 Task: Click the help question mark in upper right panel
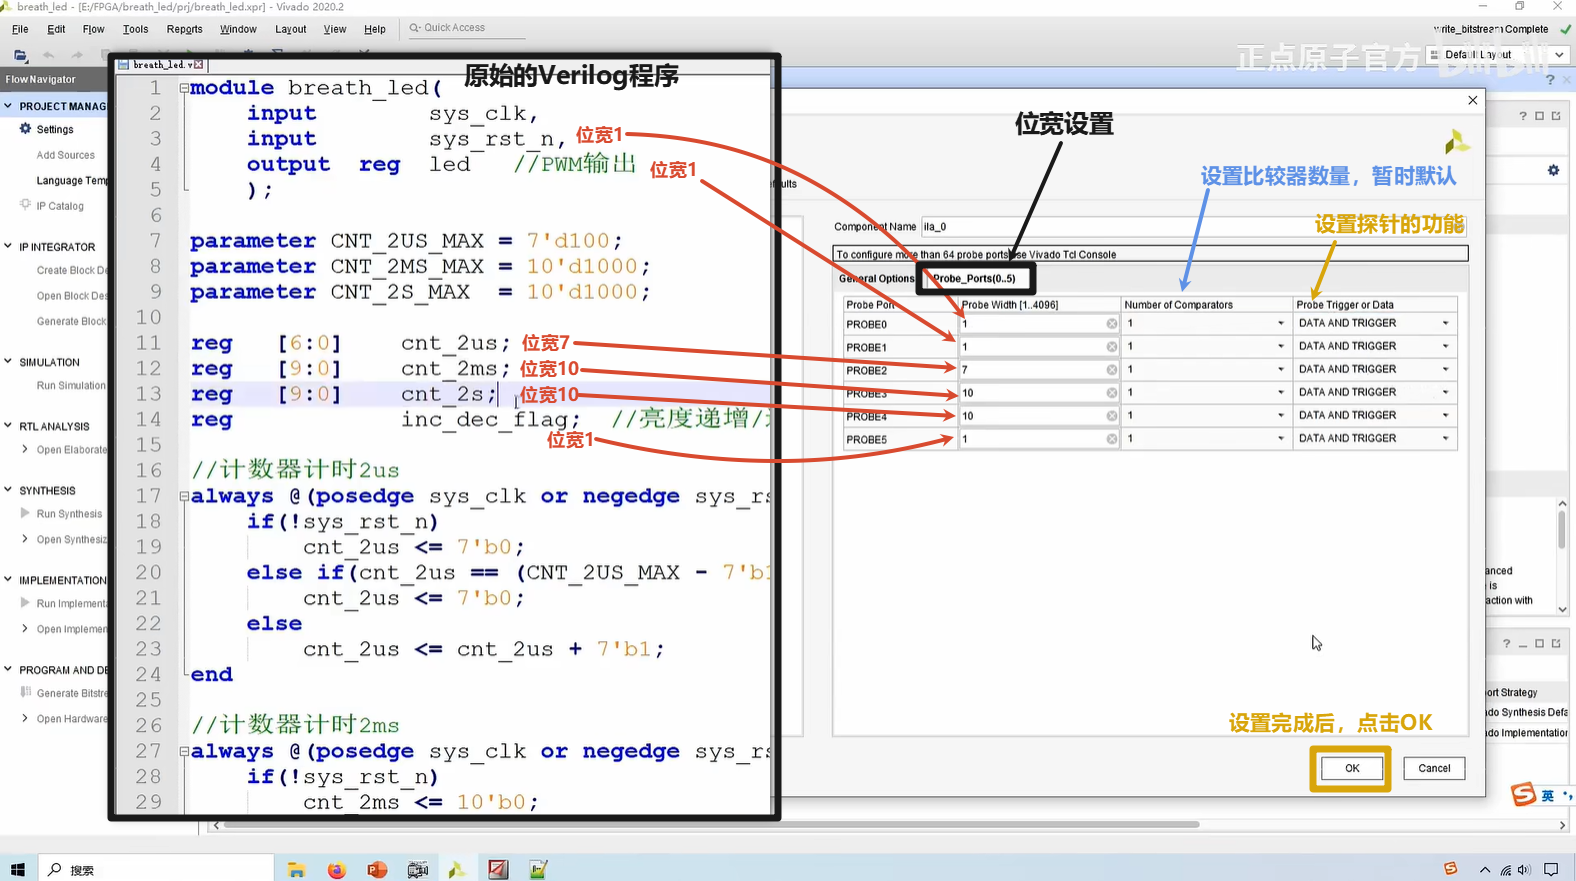(1522, 116)
